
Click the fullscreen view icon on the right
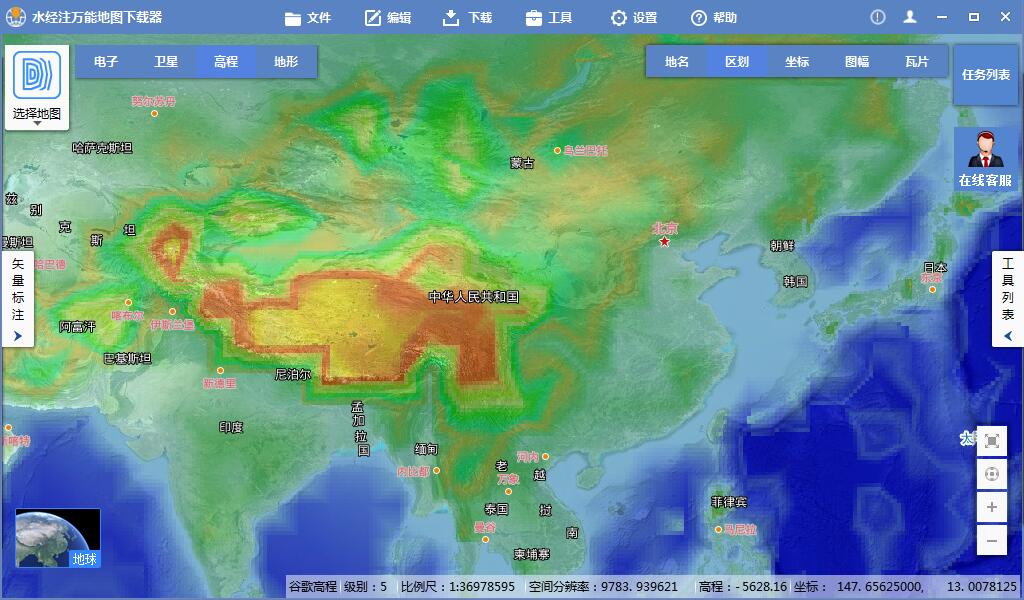click(991, 440)
